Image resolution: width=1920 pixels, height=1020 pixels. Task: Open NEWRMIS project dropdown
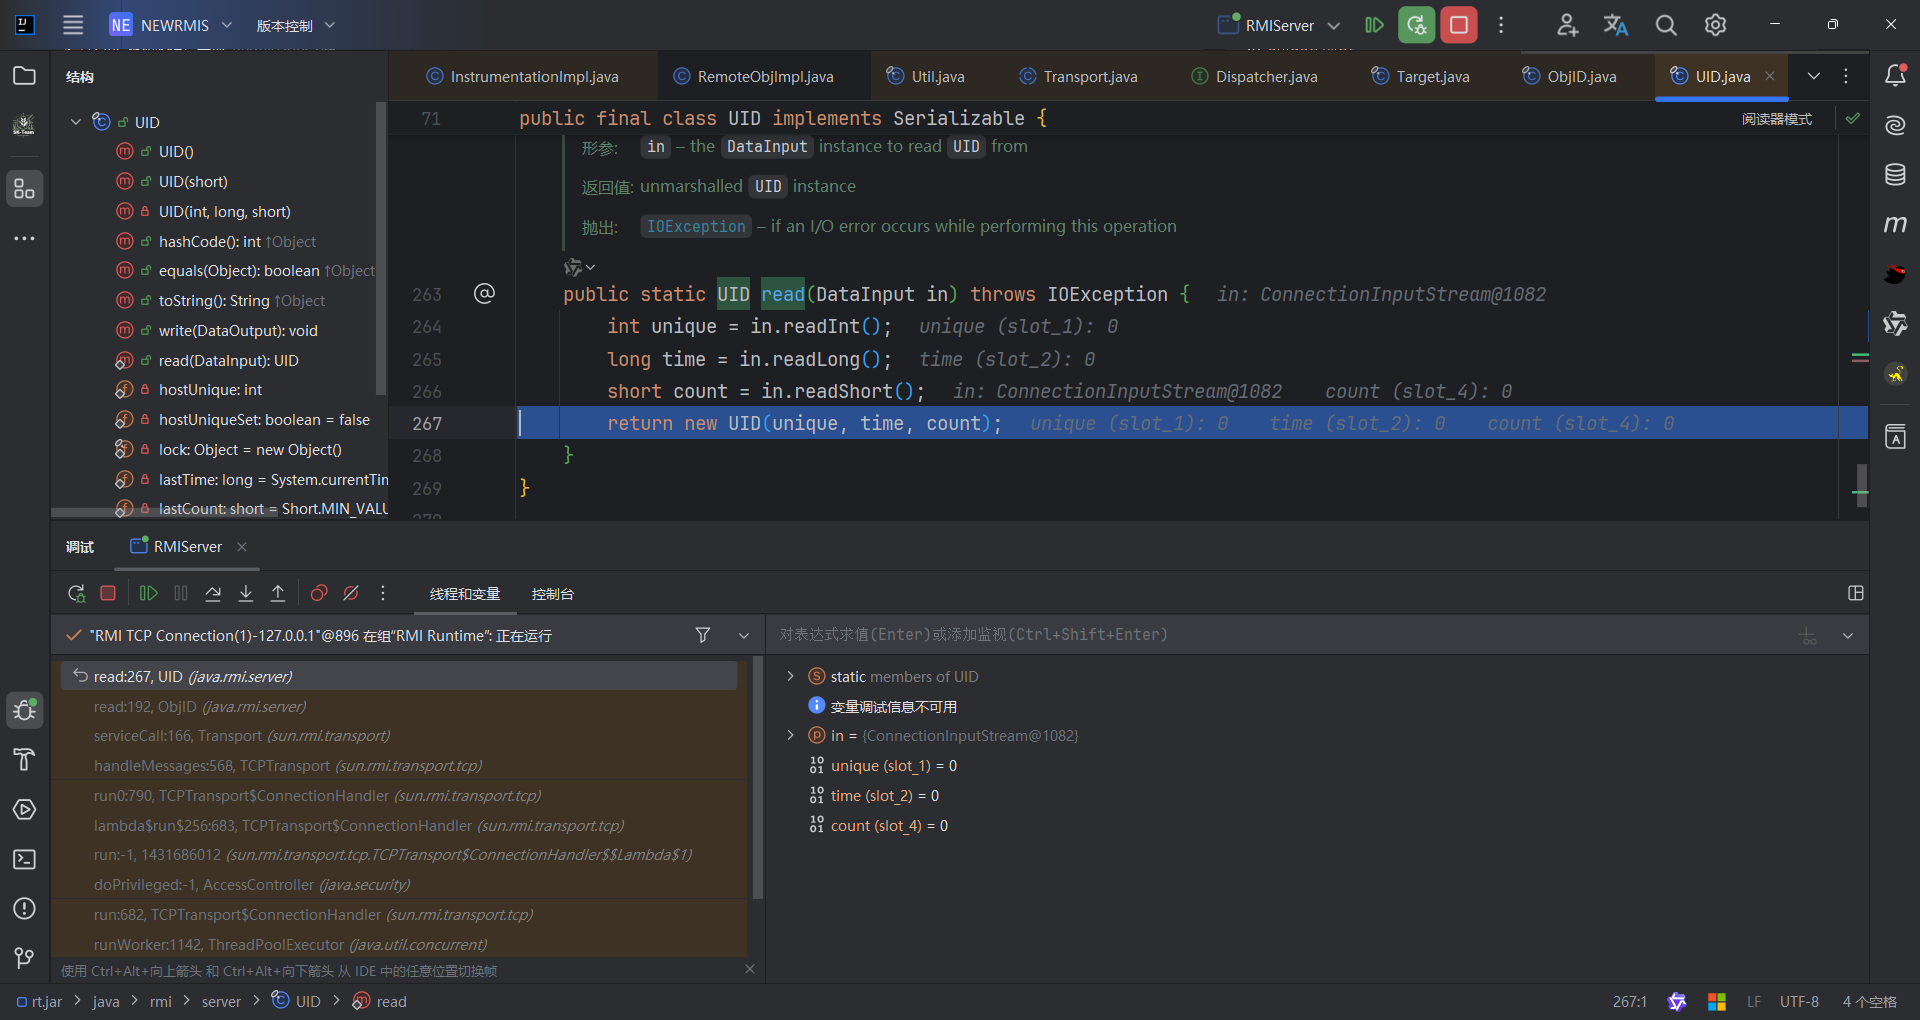click(x=171, y=25)
